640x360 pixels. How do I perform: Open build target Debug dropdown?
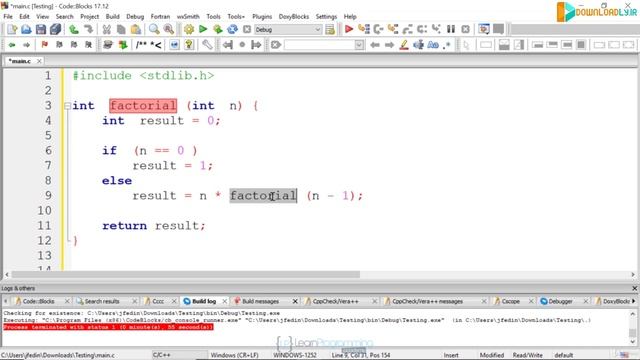click(x=288, y=29)
